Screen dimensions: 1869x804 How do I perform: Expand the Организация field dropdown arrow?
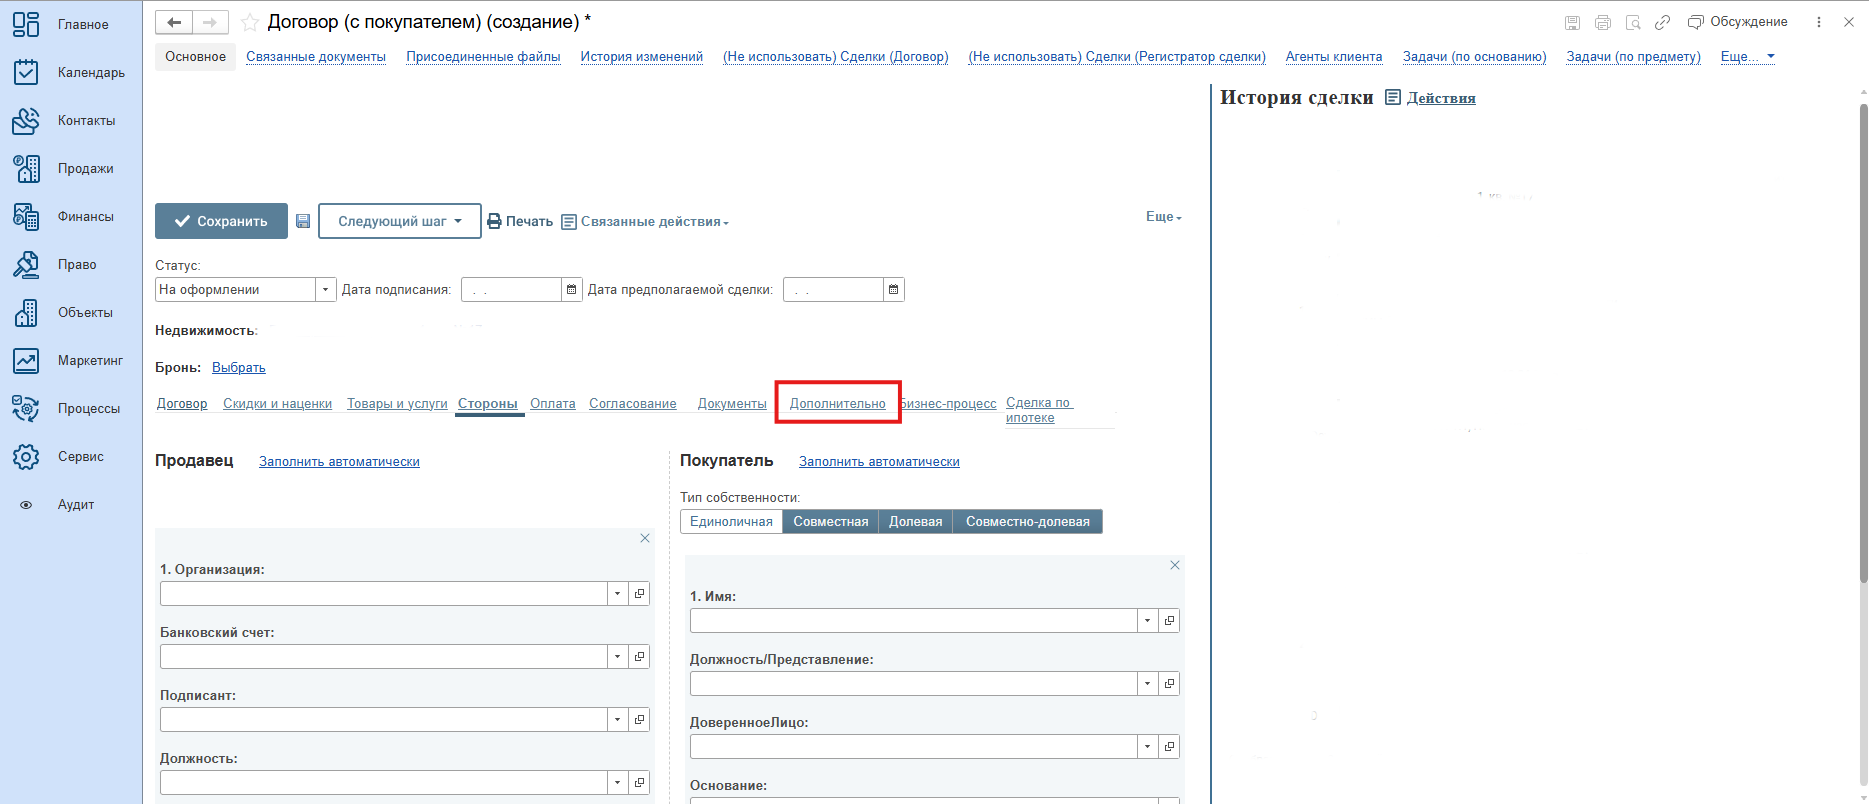[617, 594]
